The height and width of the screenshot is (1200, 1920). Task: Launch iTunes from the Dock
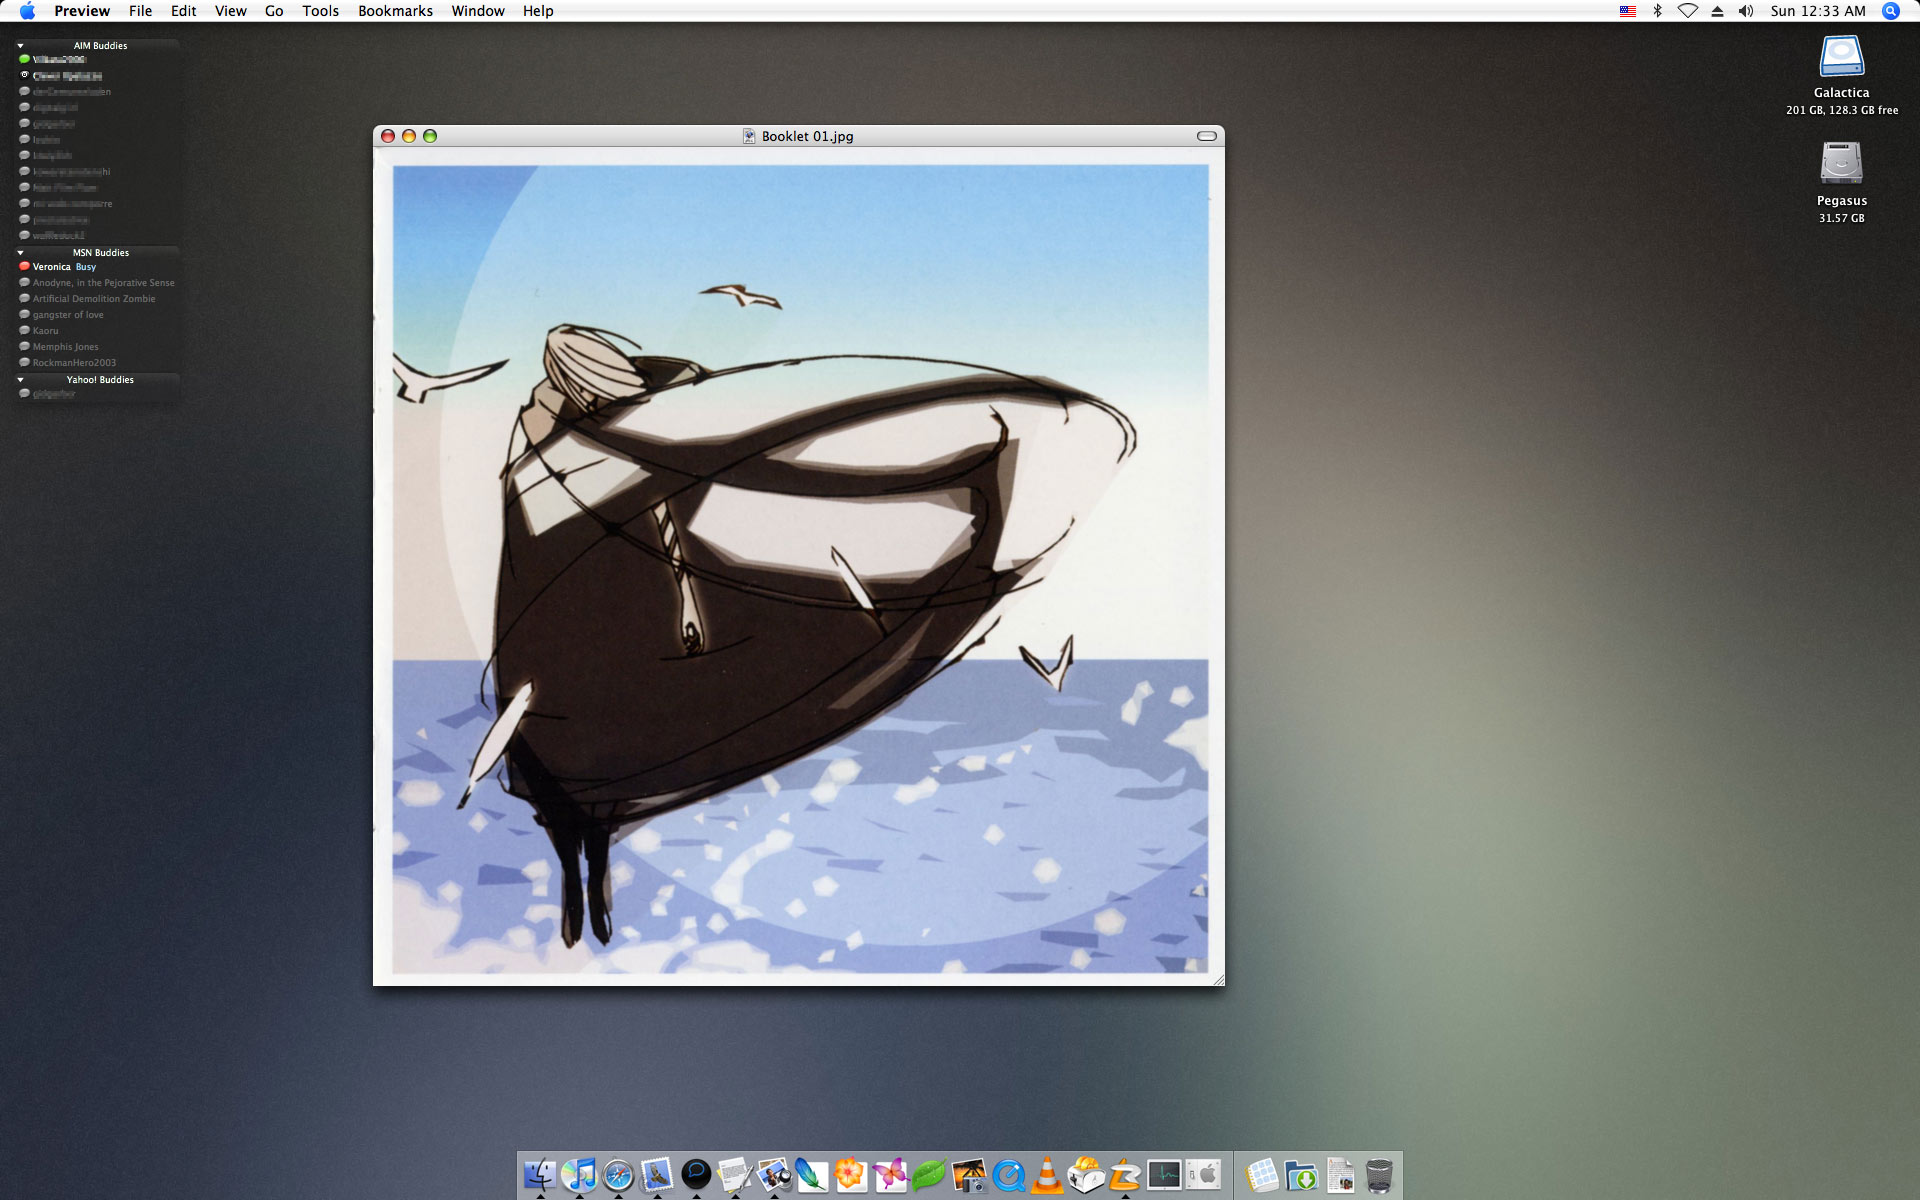(579, 1174)
